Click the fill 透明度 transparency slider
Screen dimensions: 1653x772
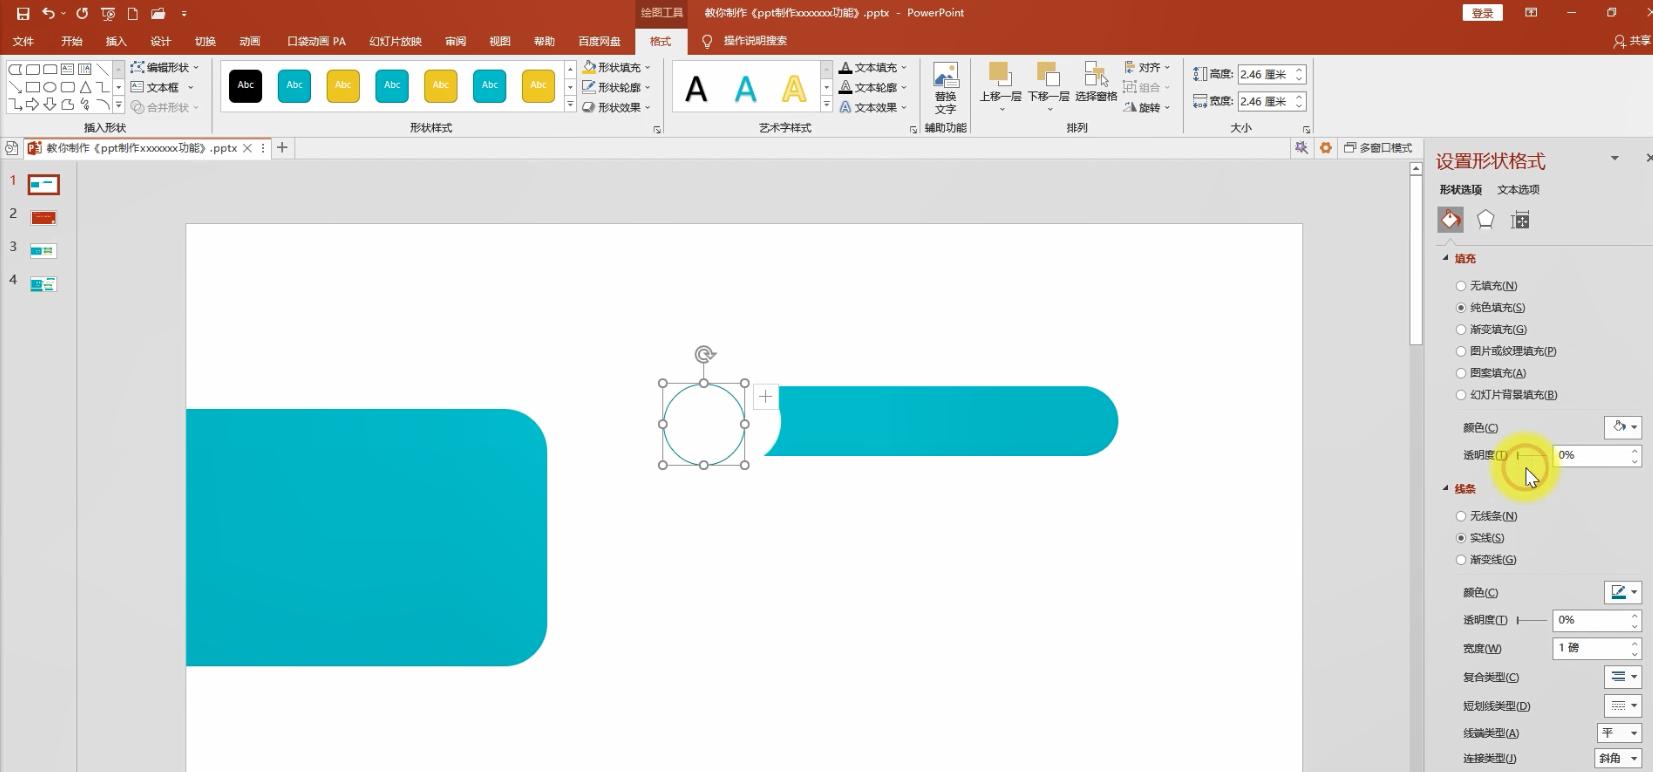(x=1531, y=455)
